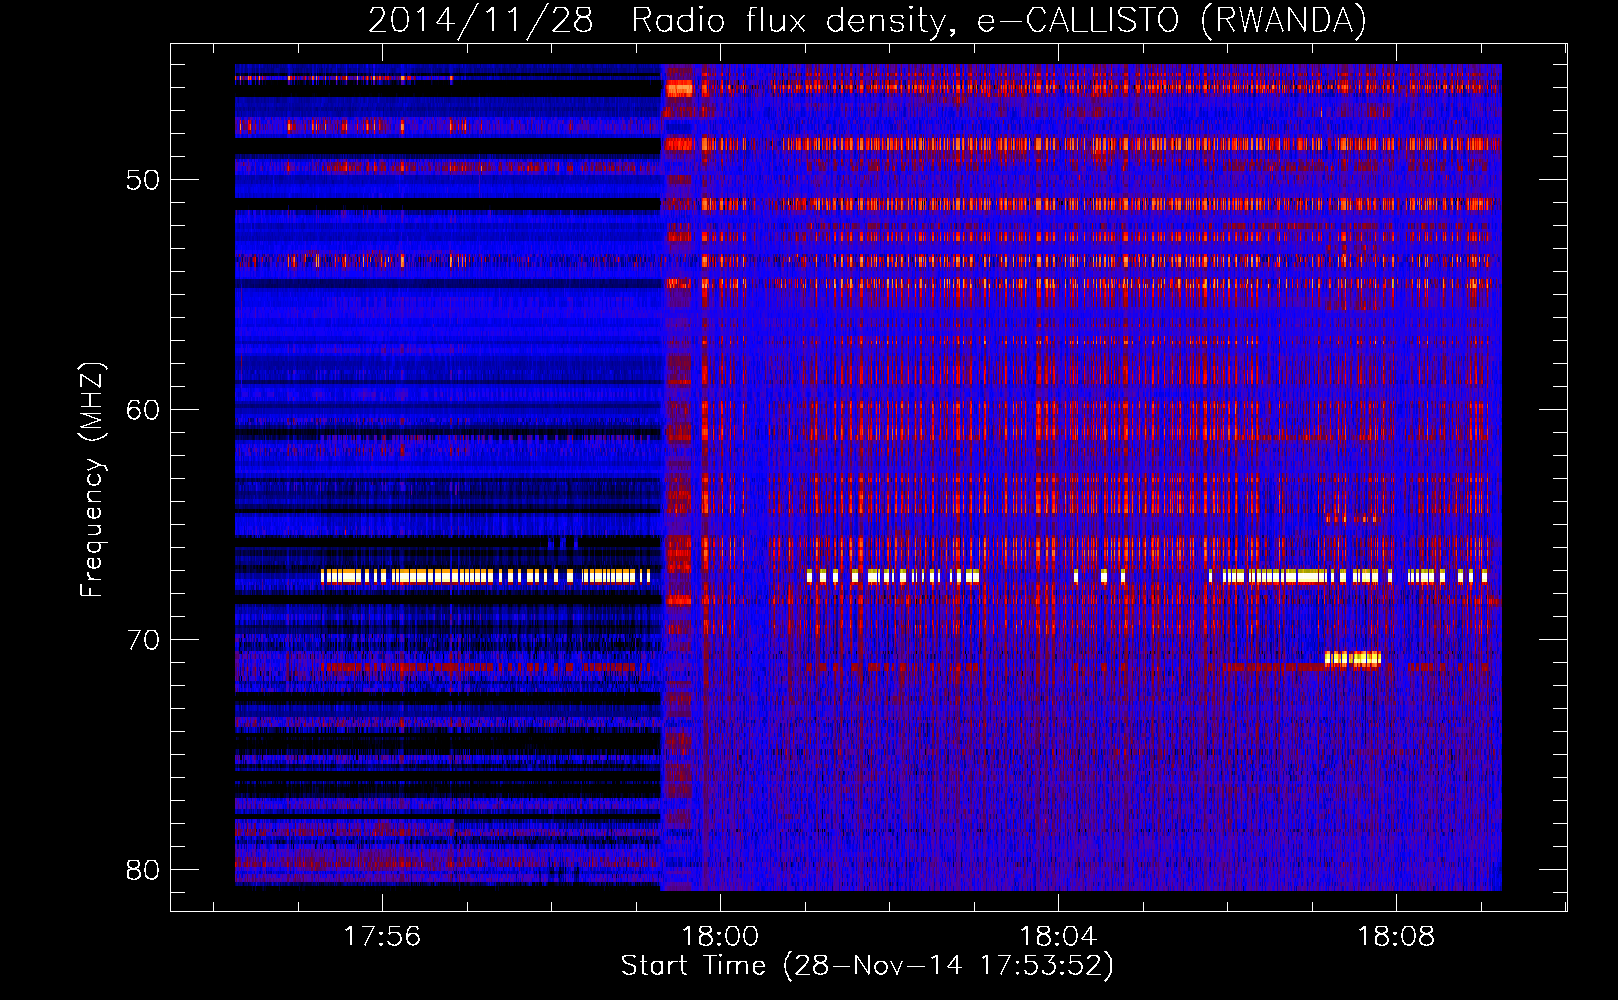Click the '70' frequency tick label
Viewport: 1618px width, 1000px height.
click(143, 640)
